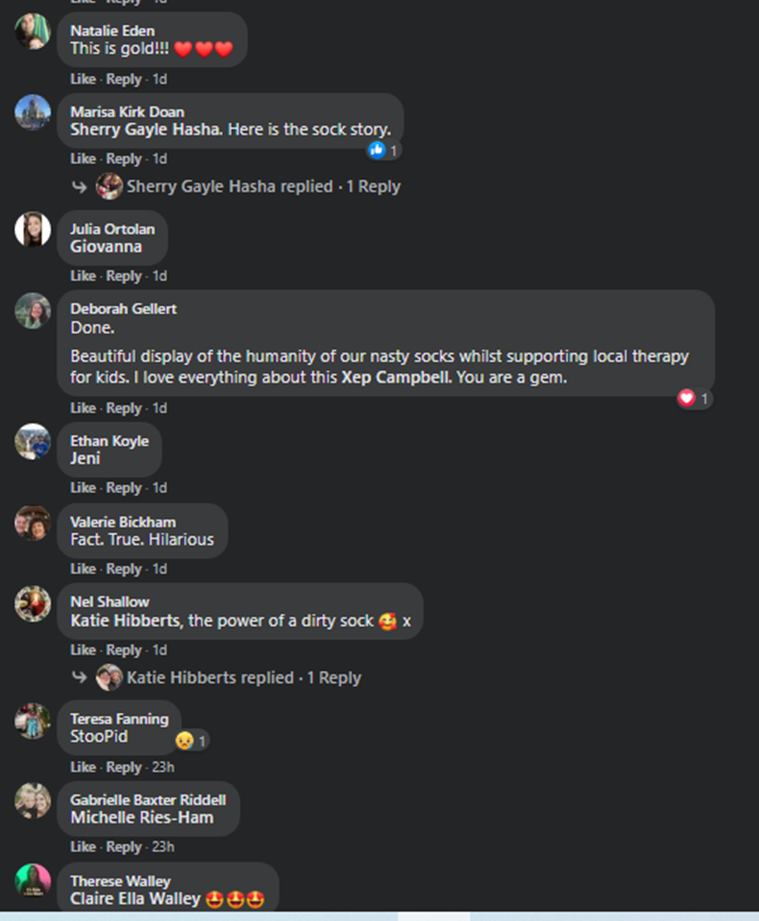The image size is (759, 921).
Task: Click the 23h timestamp on Gabrielle's comment
Action: coord(162,847)
